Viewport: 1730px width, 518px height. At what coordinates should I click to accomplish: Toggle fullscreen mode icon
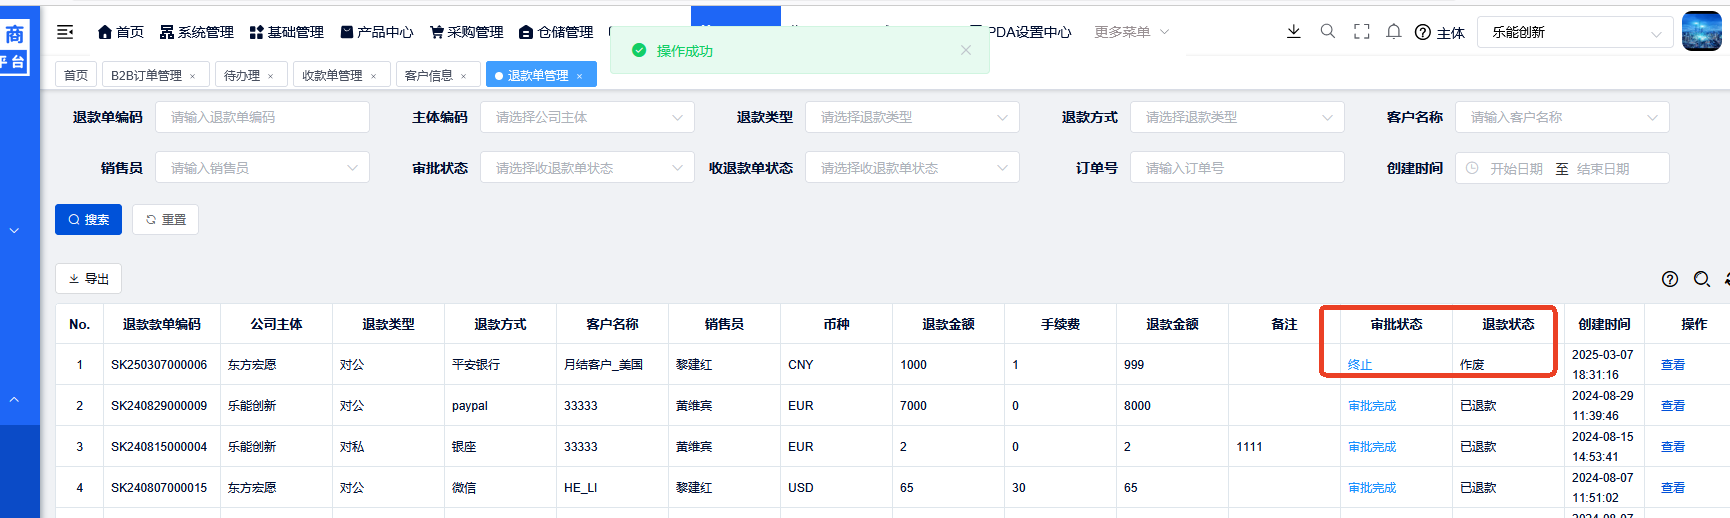pos(1361,31)
